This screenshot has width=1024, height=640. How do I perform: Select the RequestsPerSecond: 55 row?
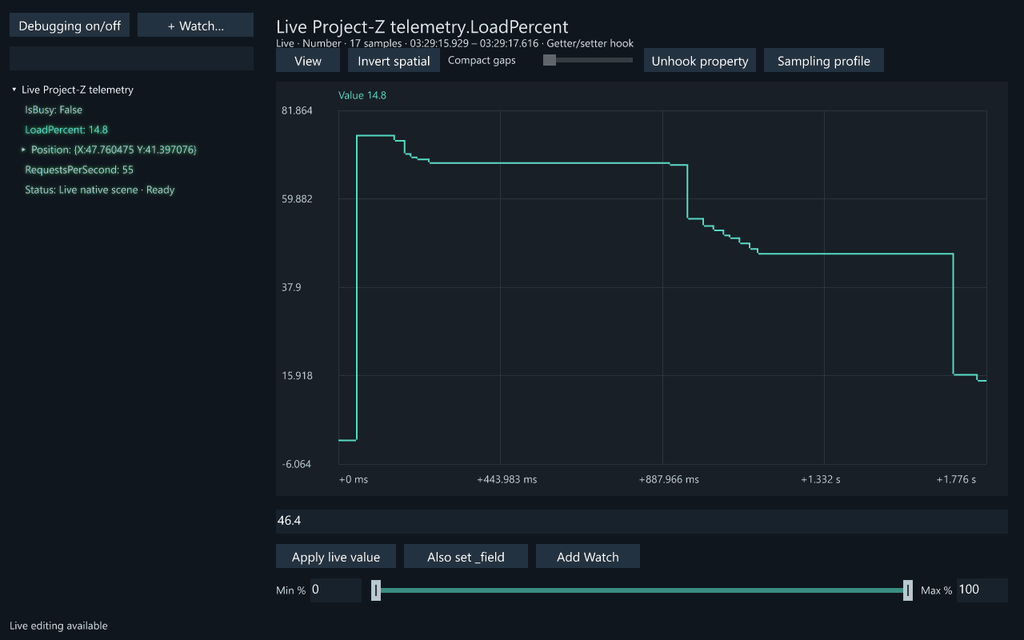click(79, 170)
